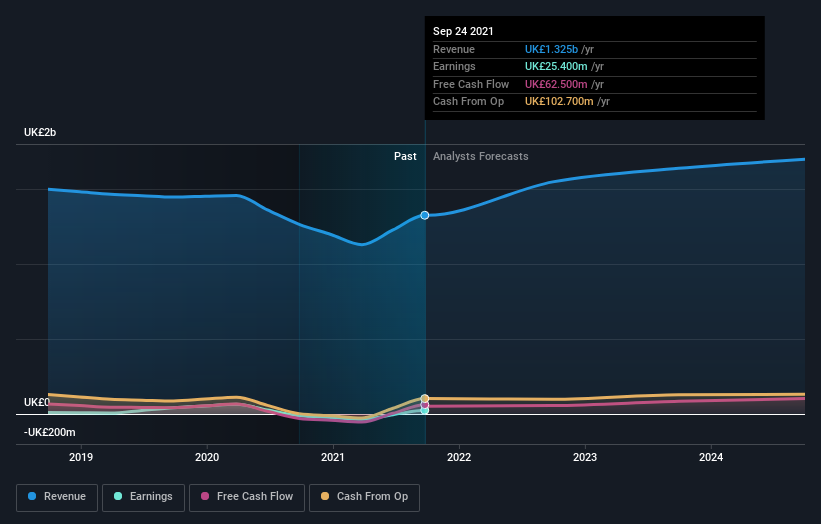
Task: Toggle the Free Cash Flow legend series
Action: (x=247, y=497)
